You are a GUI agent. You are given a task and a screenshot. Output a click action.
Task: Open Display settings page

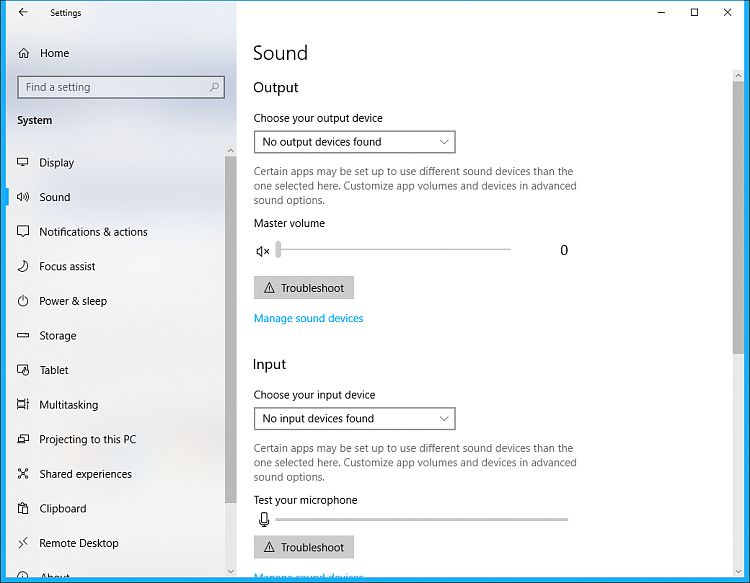[x=56, y=163]
